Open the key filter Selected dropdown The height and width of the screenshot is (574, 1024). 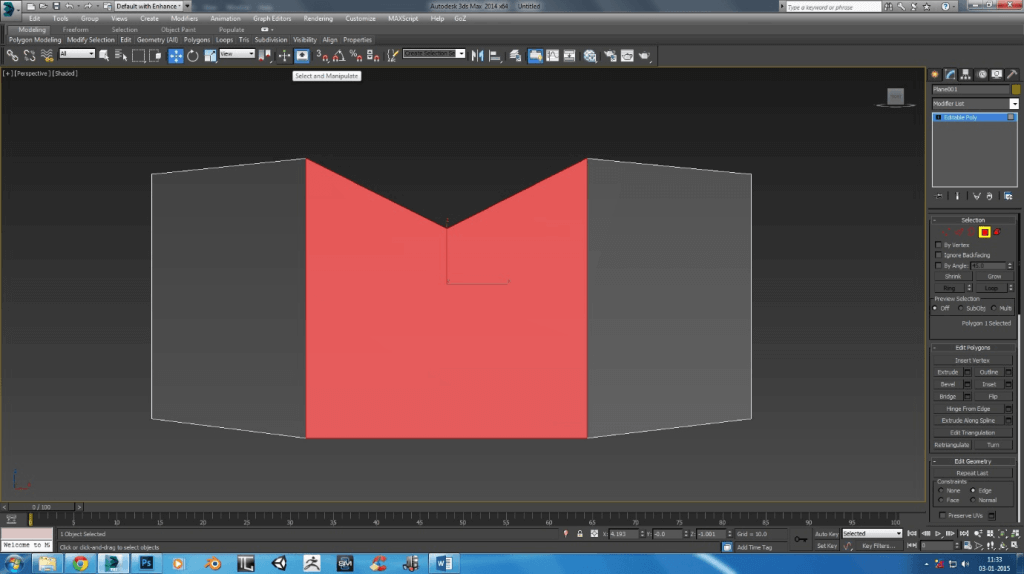tap(872, 534)
